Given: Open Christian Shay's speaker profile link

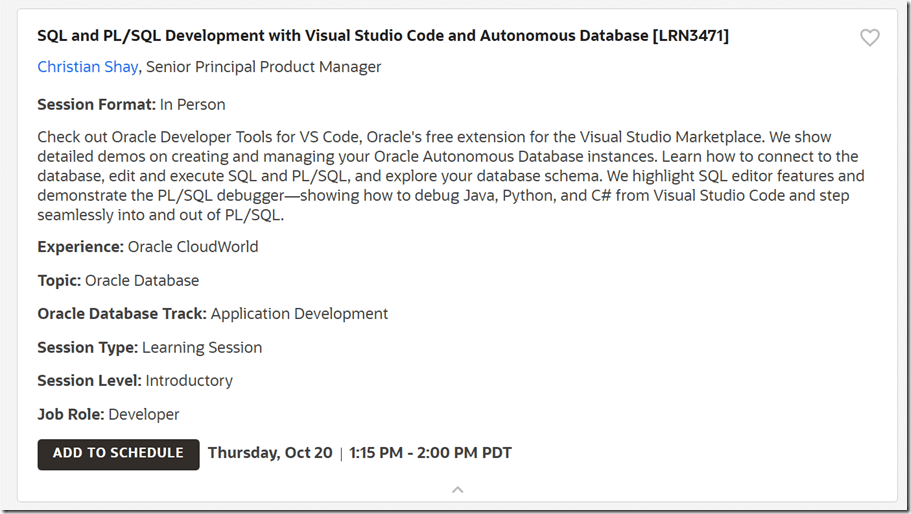Looking at the screenshot, I should (88, 67).
